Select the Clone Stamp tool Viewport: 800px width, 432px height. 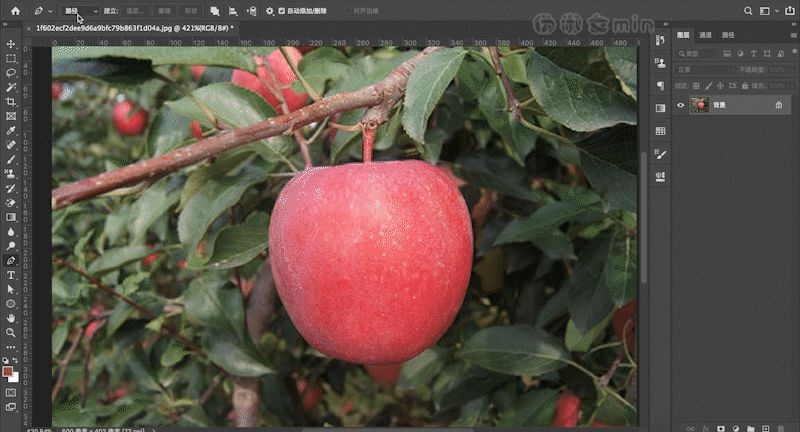tap(11, 174)
